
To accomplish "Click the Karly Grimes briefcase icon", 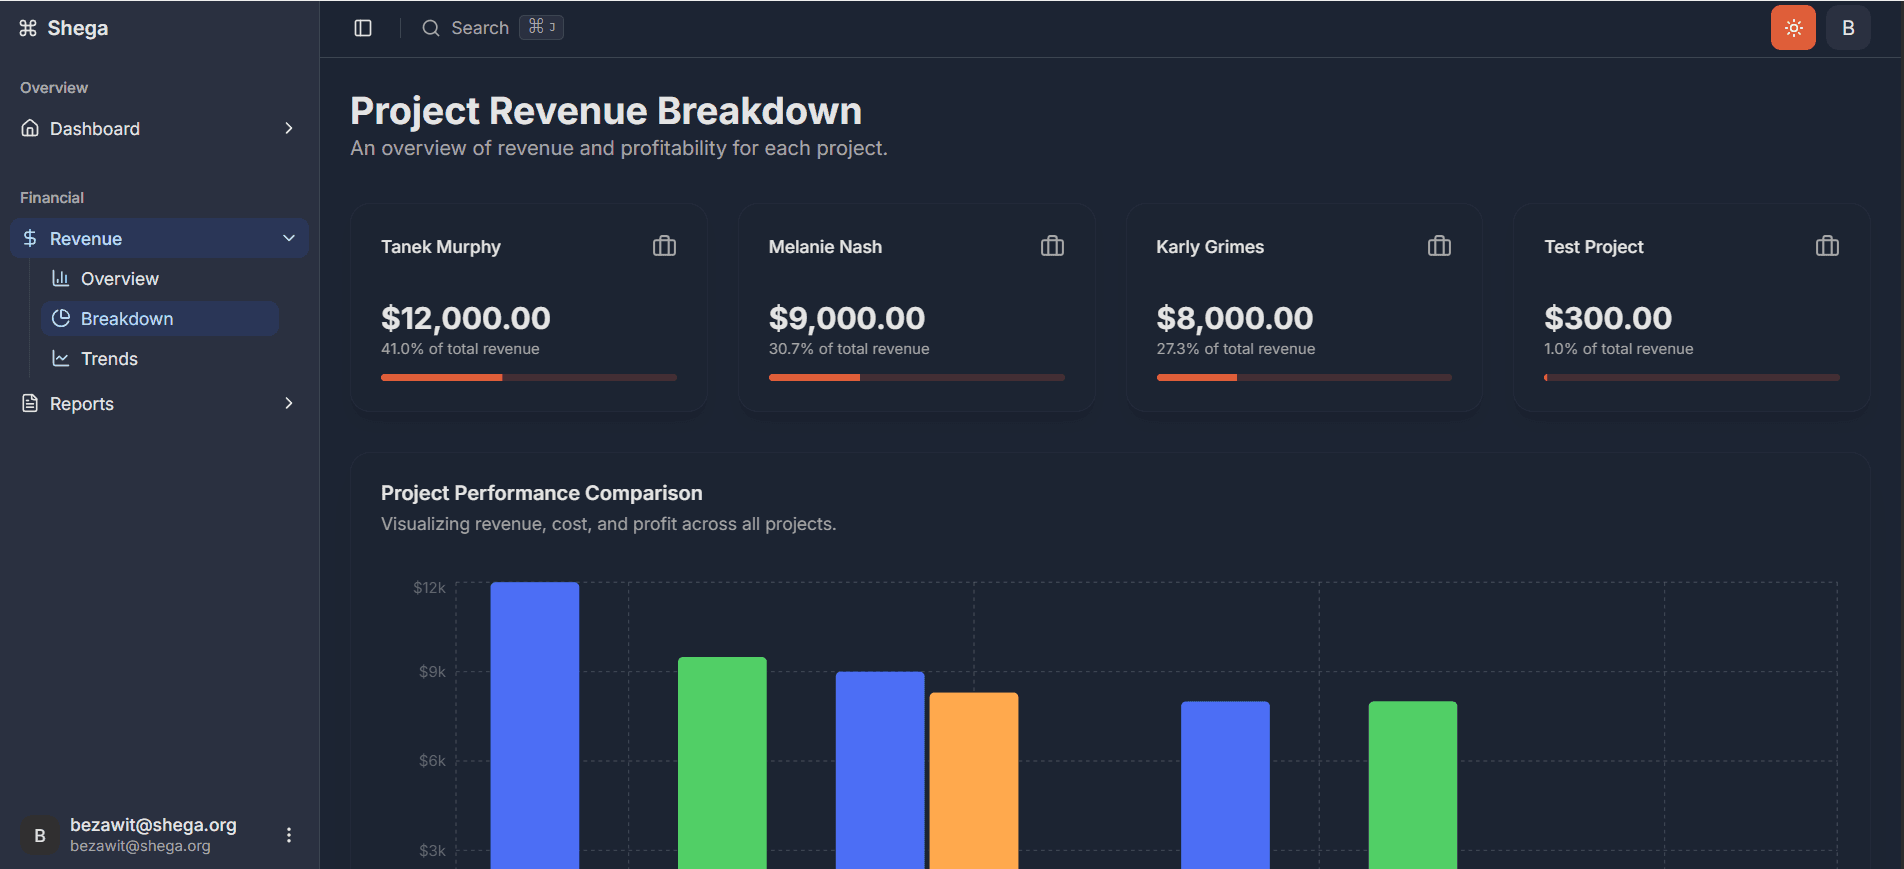I will click(1440, 246).
